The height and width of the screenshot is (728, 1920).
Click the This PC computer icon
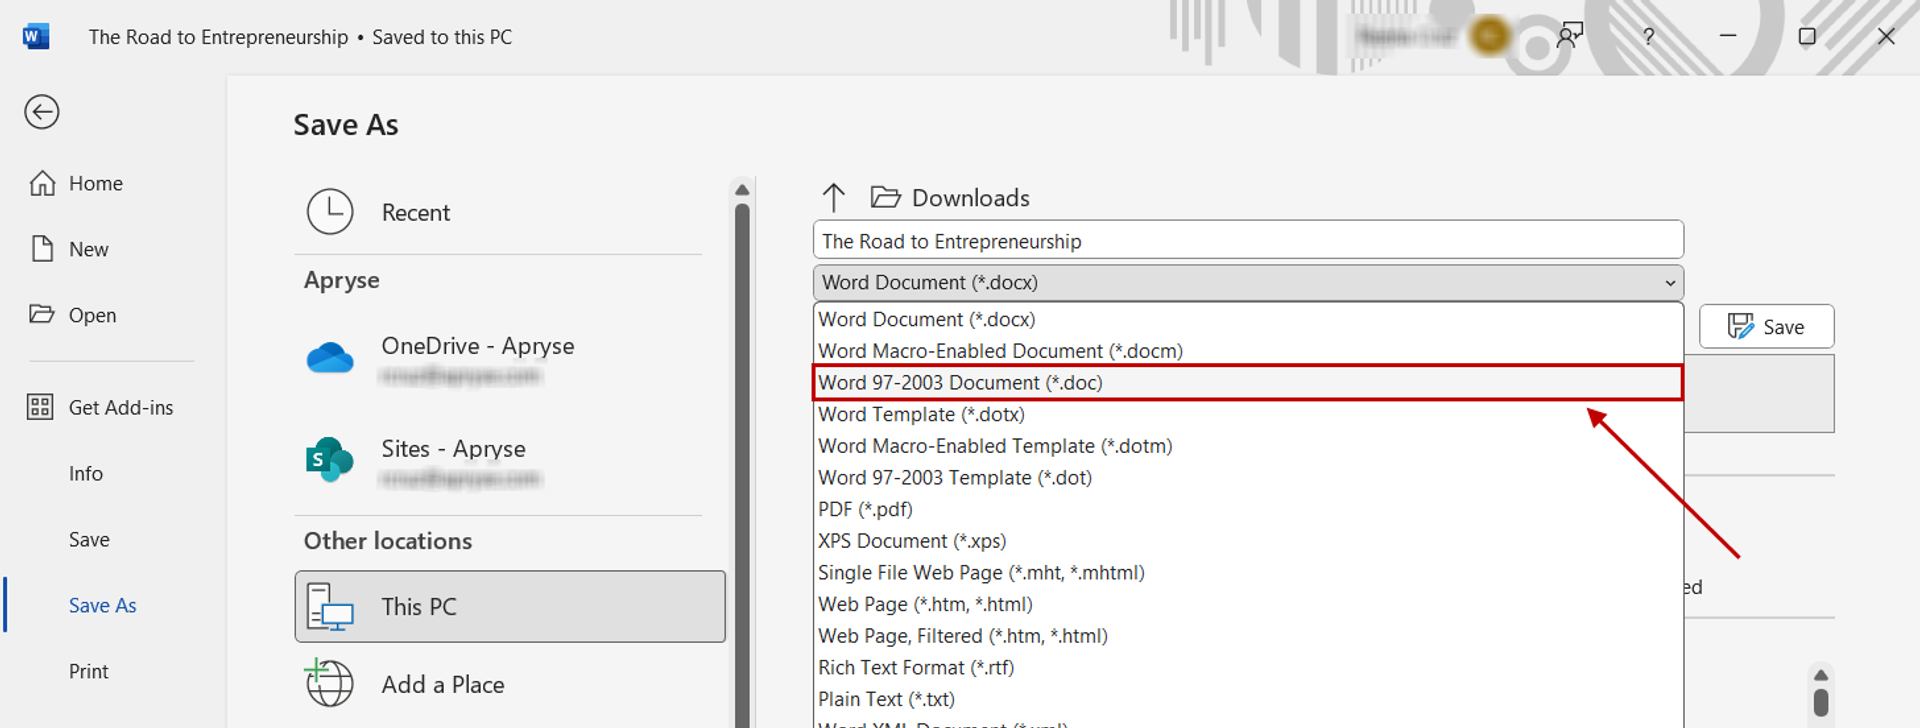pyautogui.click(x=330, y=607)
